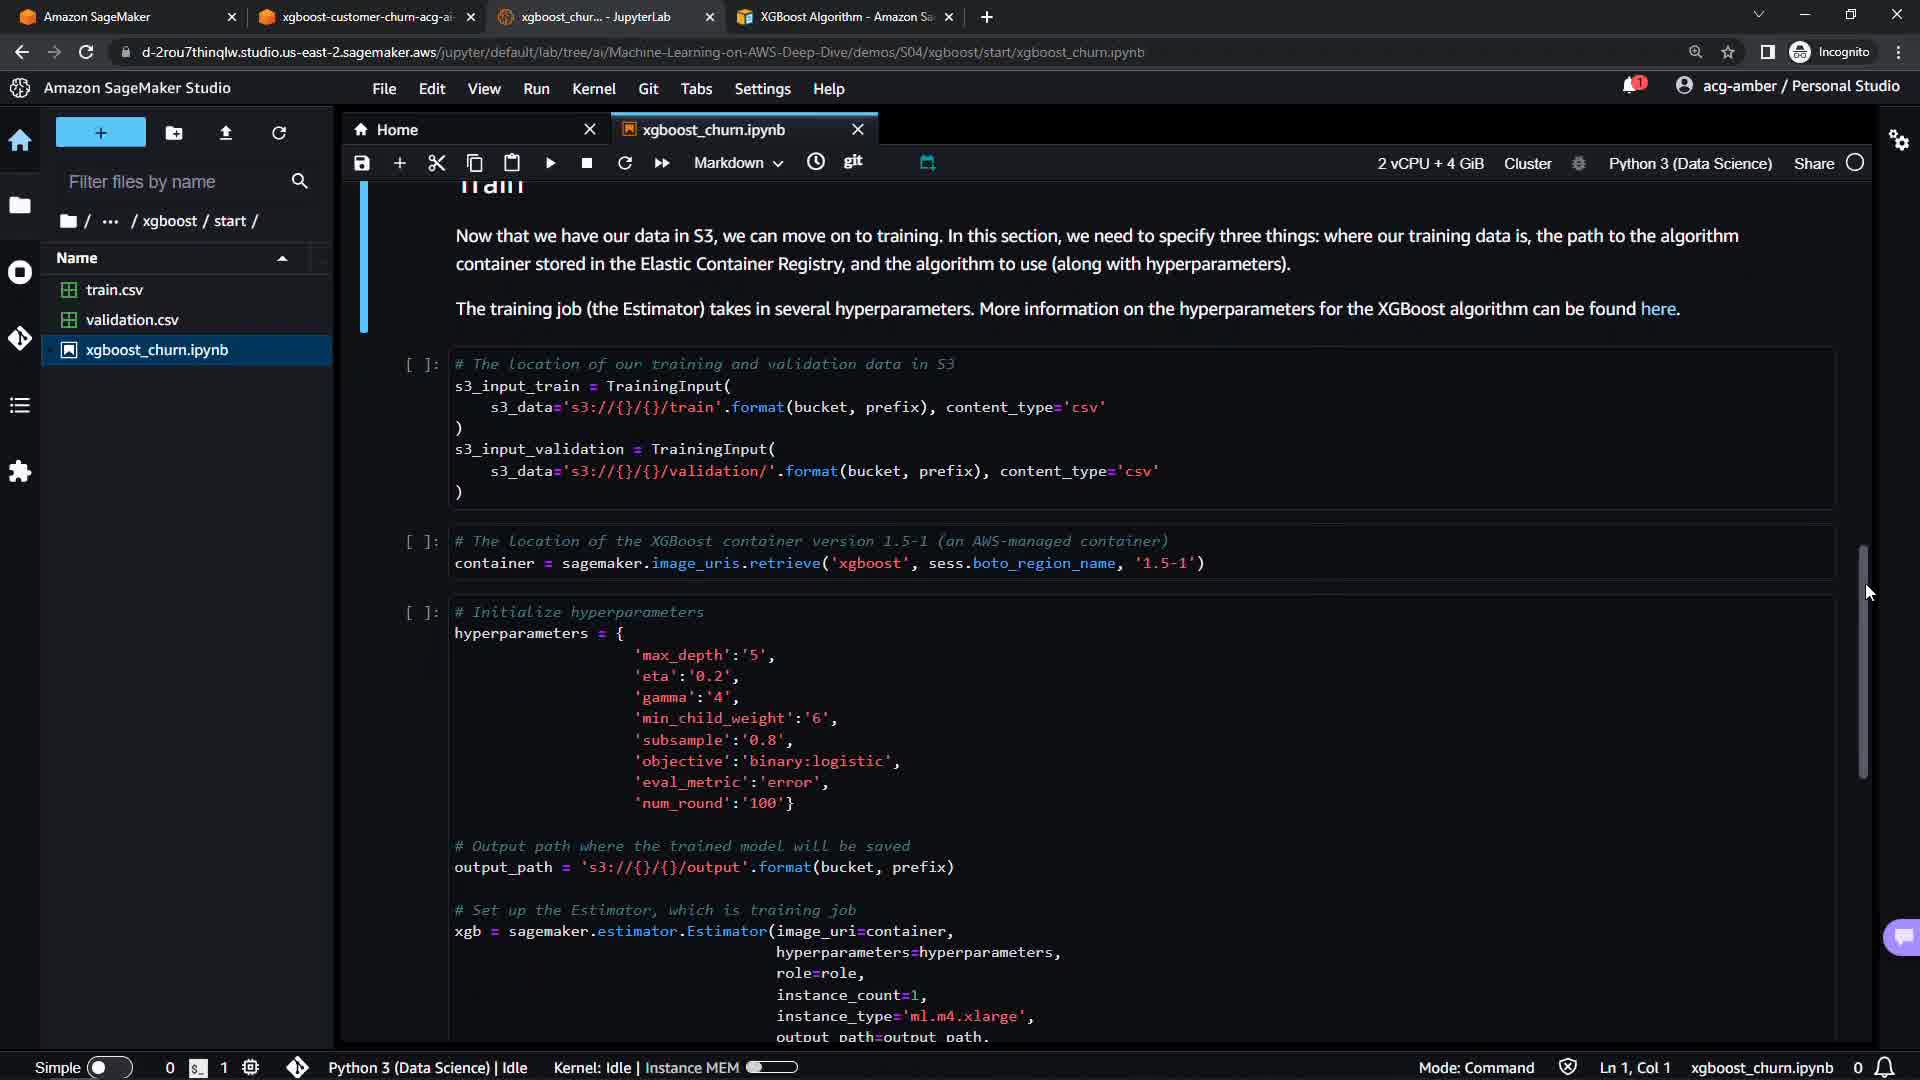Open the Extension Manager puzzle icon
This screenshot has height=1080, width=1920.
tap(20, 471)
